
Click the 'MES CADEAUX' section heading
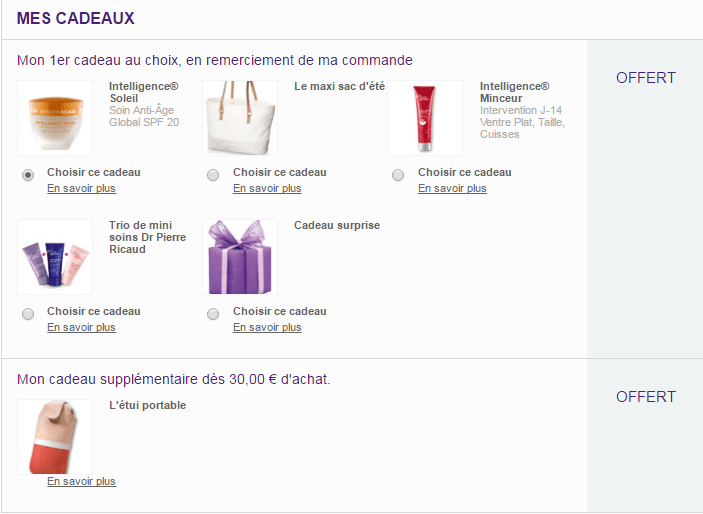click(x=76, y=18)
